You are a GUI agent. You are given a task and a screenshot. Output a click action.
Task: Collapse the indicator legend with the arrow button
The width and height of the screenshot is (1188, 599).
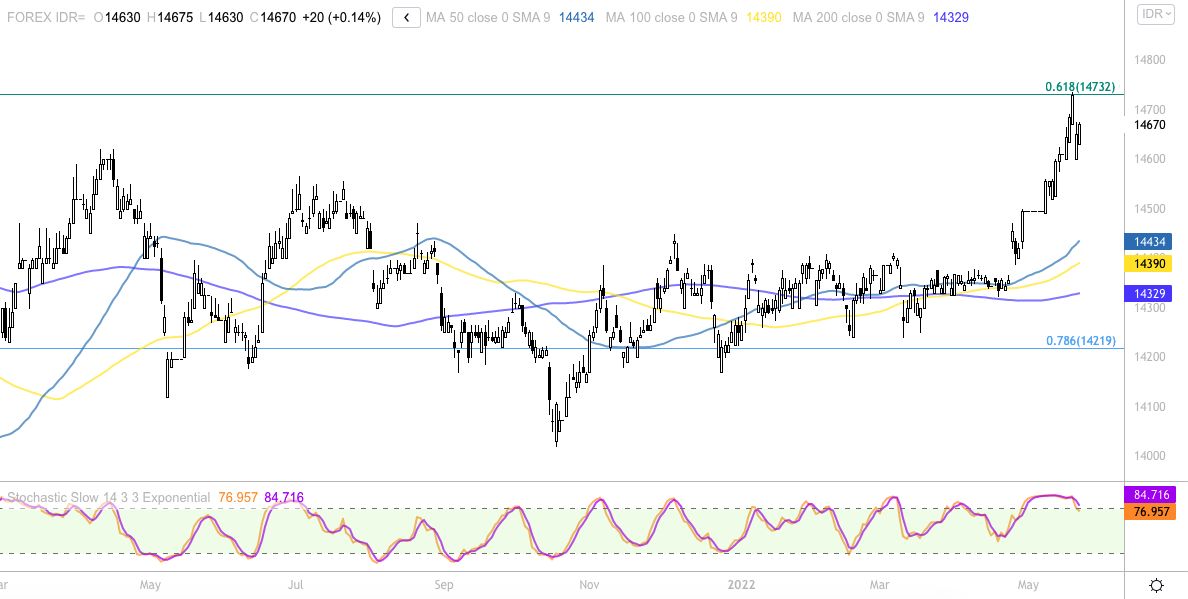(406, 17)
